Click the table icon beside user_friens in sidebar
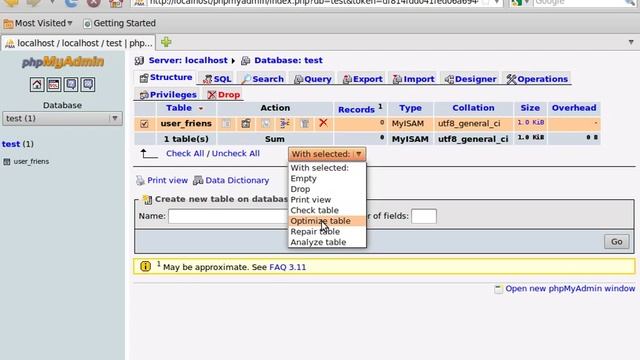 click(7, 162)
